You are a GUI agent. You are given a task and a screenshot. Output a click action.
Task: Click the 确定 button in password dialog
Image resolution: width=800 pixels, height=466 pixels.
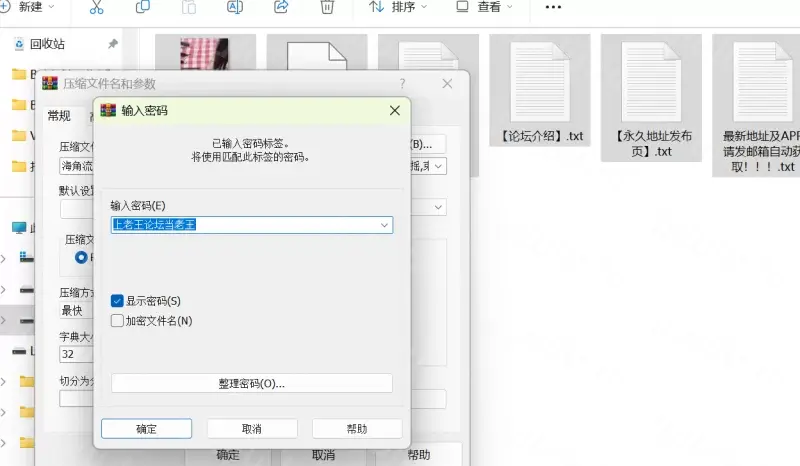[146, 429]
